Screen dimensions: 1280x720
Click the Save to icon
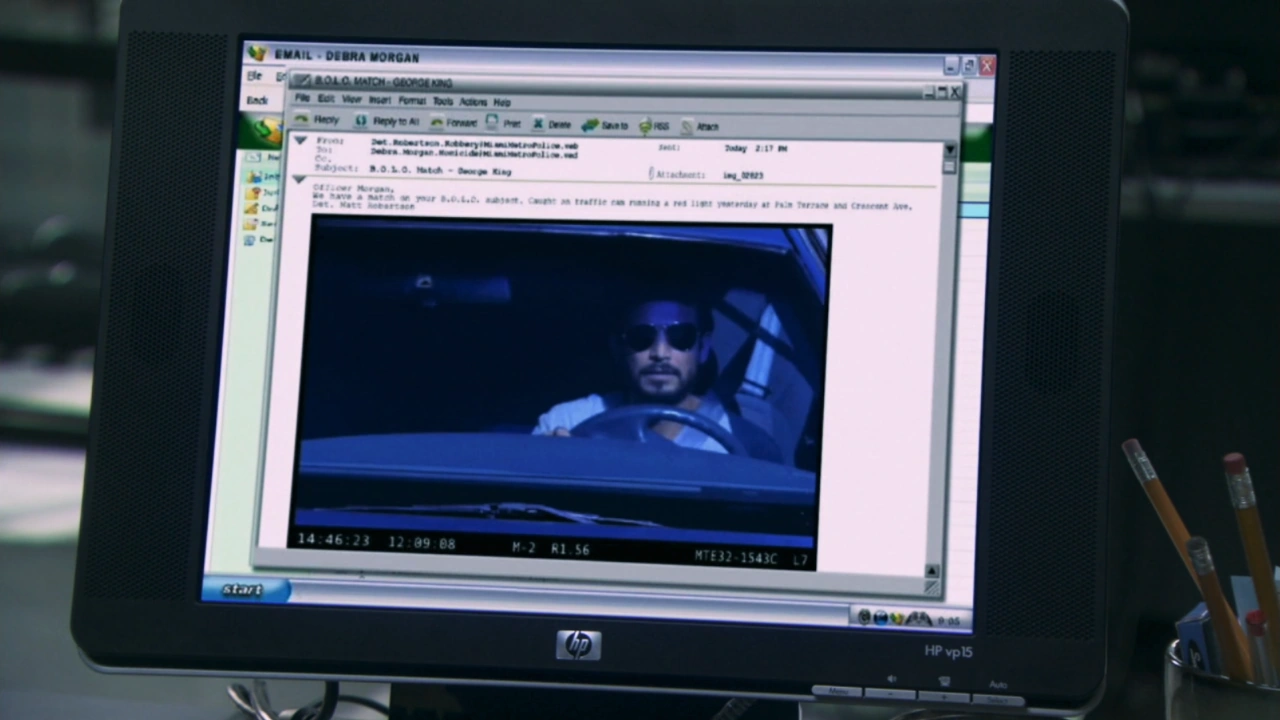pos(590,125)
